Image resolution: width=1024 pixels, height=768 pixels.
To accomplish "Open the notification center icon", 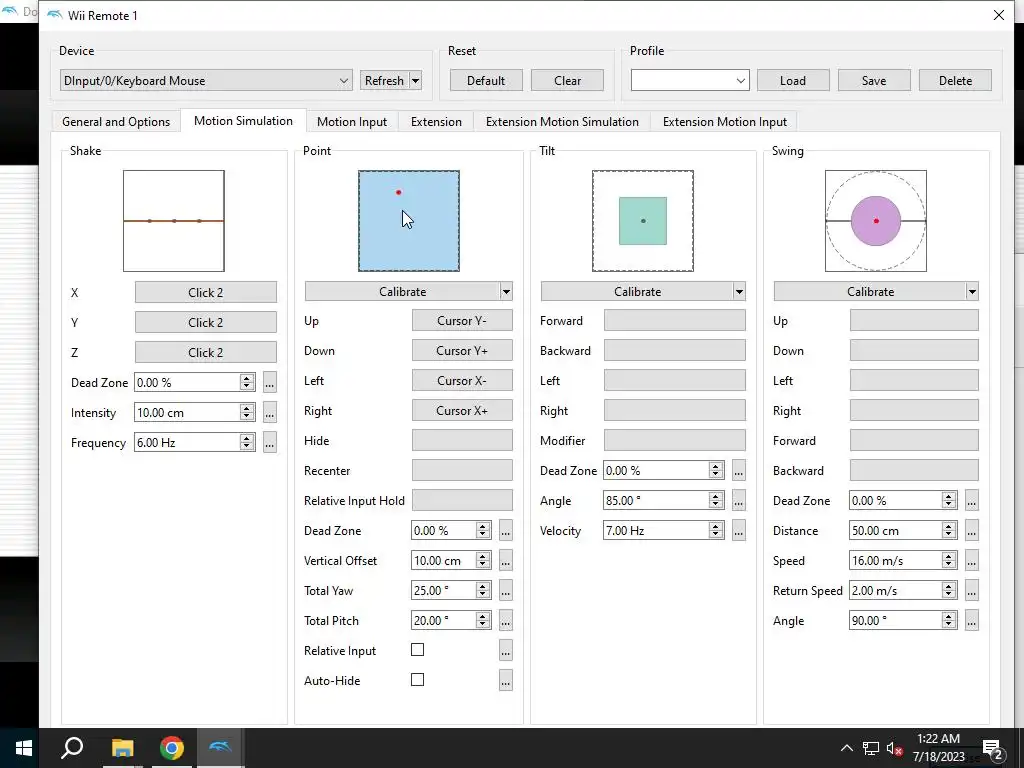I will click(x=992, y=749).
